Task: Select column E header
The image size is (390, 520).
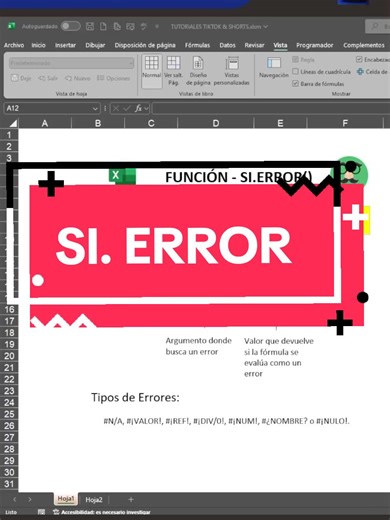Action: [x=280, y=123]
